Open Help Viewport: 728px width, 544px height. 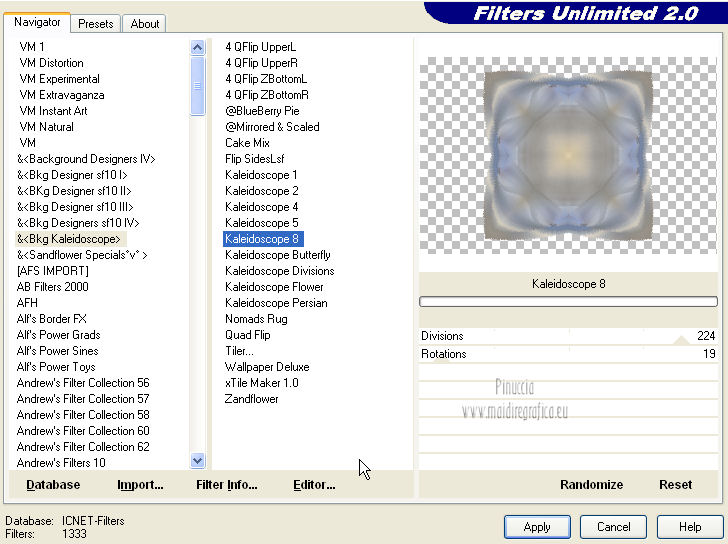pyautogui.click(x=689, y=527)
